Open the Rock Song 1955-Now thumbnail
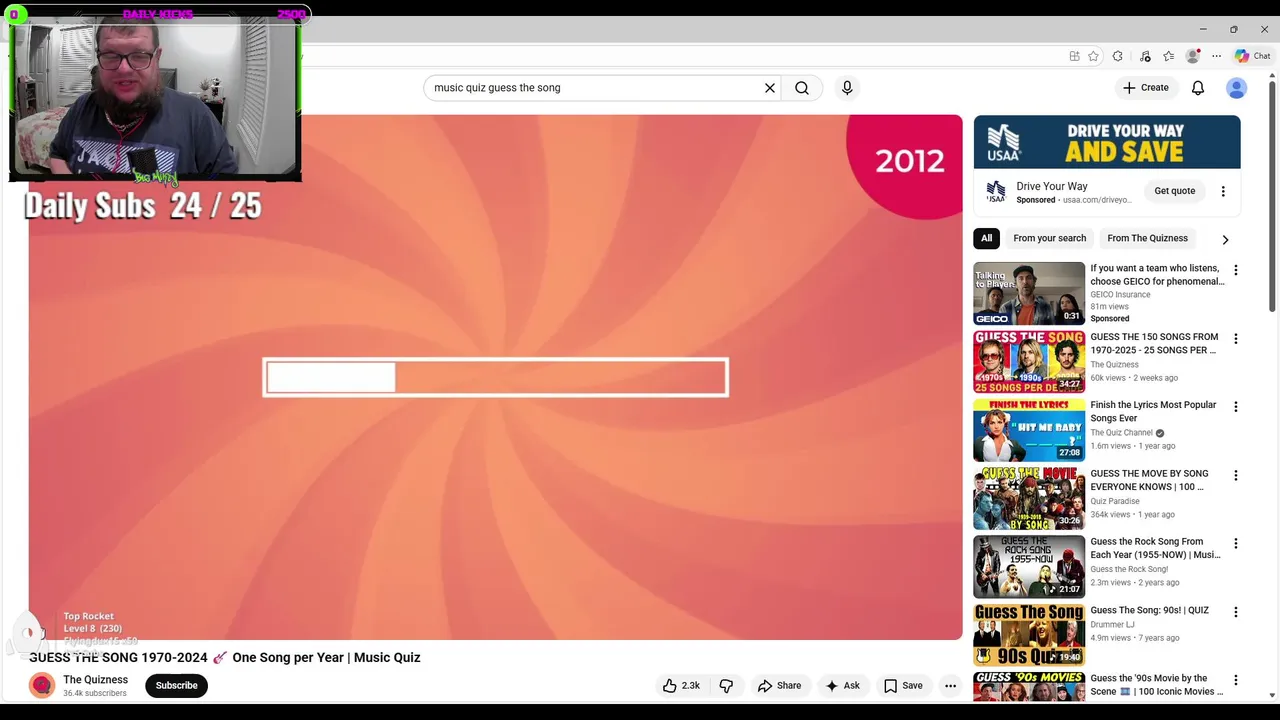 click(x=1029, y=567)
